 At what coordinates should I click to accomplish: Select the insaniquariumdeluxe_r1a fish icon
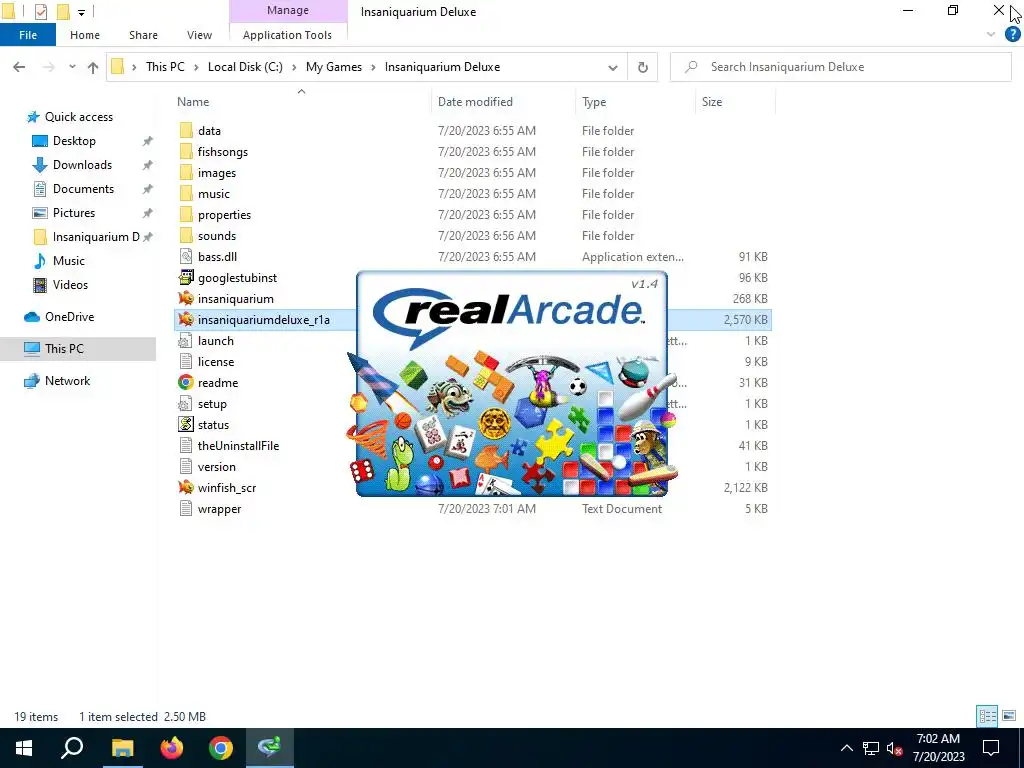(186, 319)
